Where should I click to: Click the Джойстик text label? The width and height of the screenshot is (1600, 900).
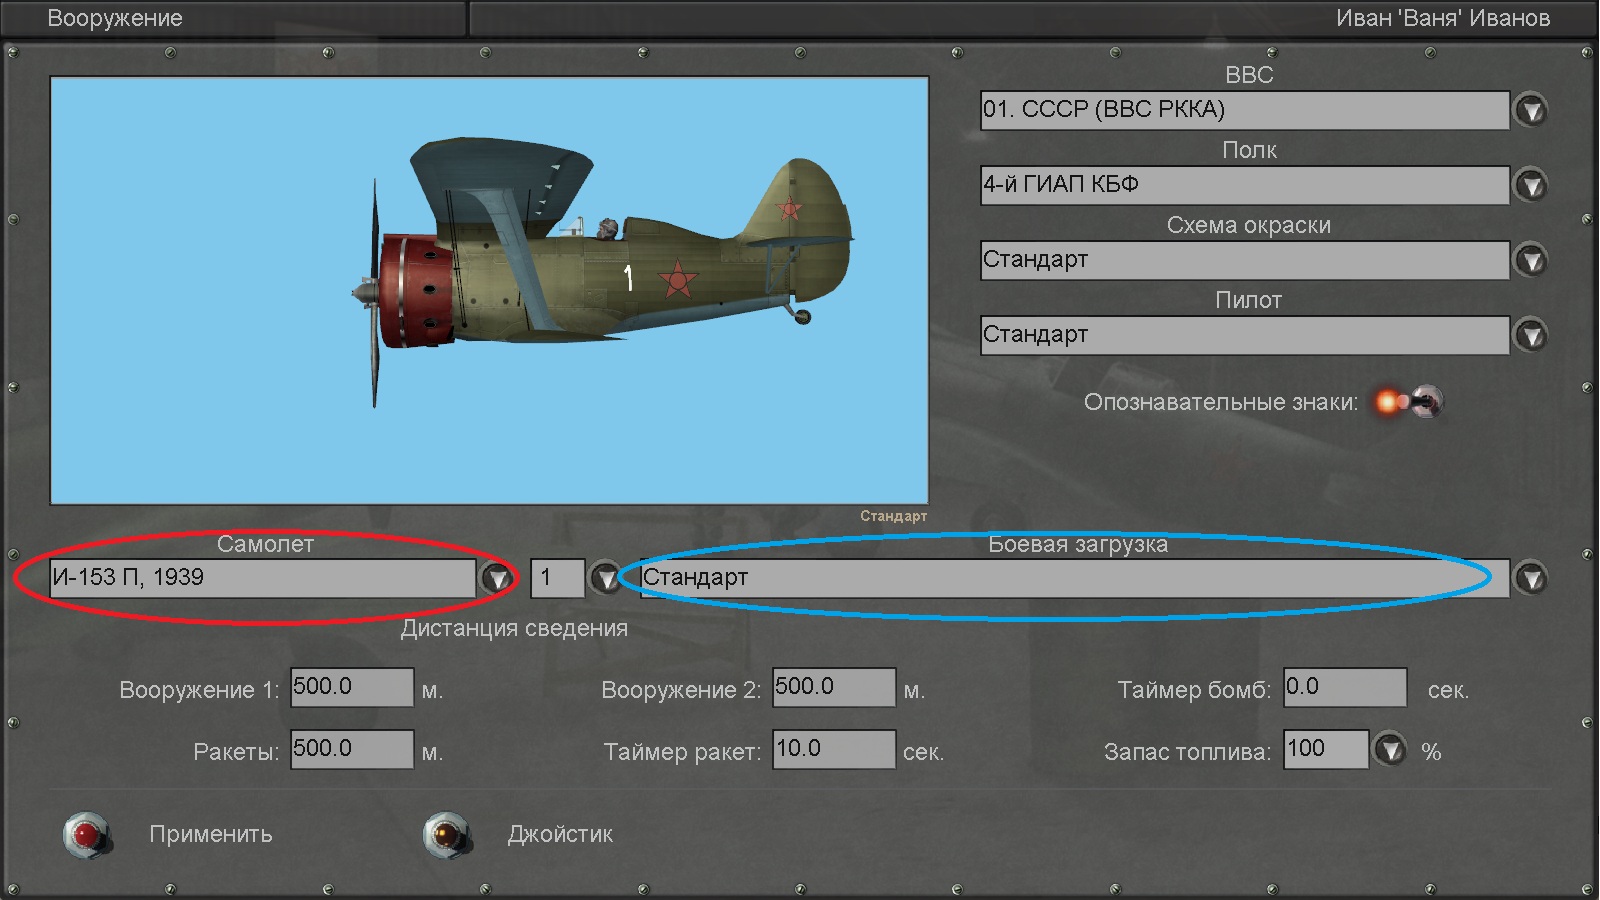pyautogui.click(x=560, y=834)
